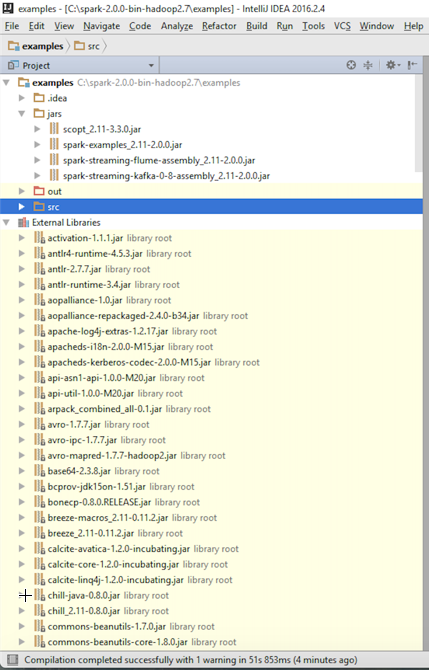This screenshot has width=429, height=670.
Task: Click the tool windows icon in status bar
Action: point(12,659)
